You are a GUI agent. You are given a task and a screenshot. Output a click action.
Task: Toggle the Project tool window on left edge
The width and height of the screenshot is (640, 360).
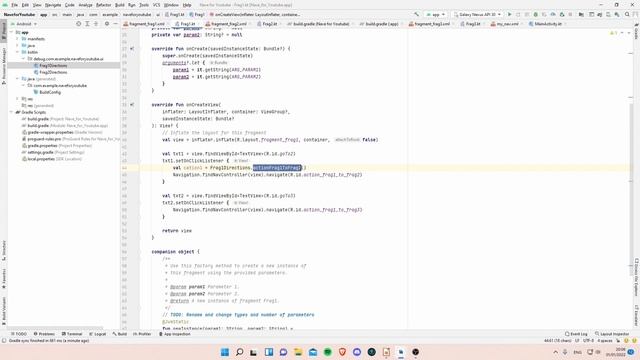tap(4, 31)
